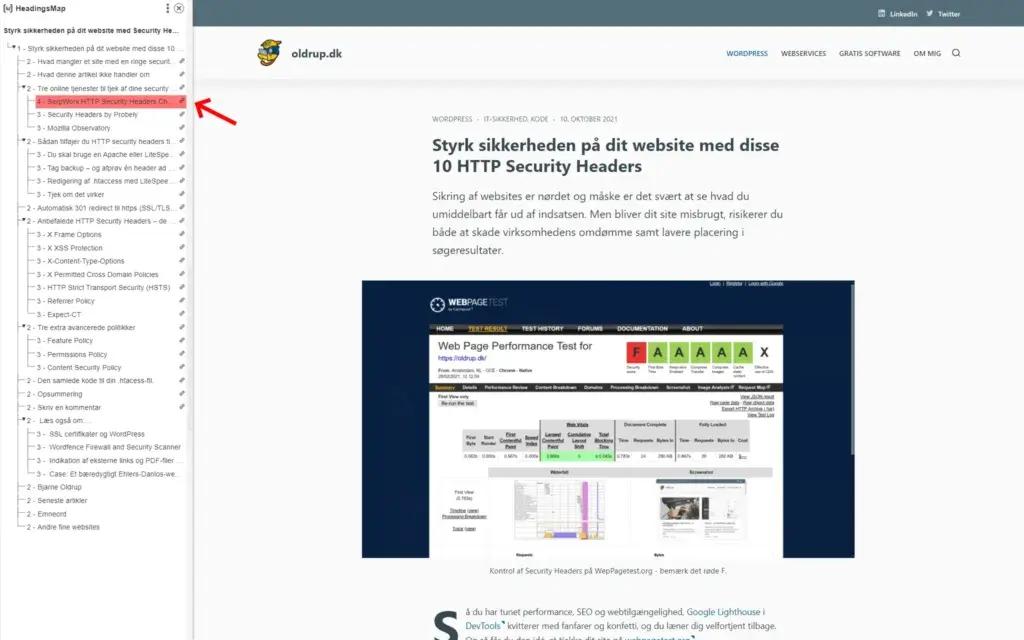The width and height of the screenshot is (1024, 640).
Task: Click anchor icon for X Frame Options
Action: (182, 234)
